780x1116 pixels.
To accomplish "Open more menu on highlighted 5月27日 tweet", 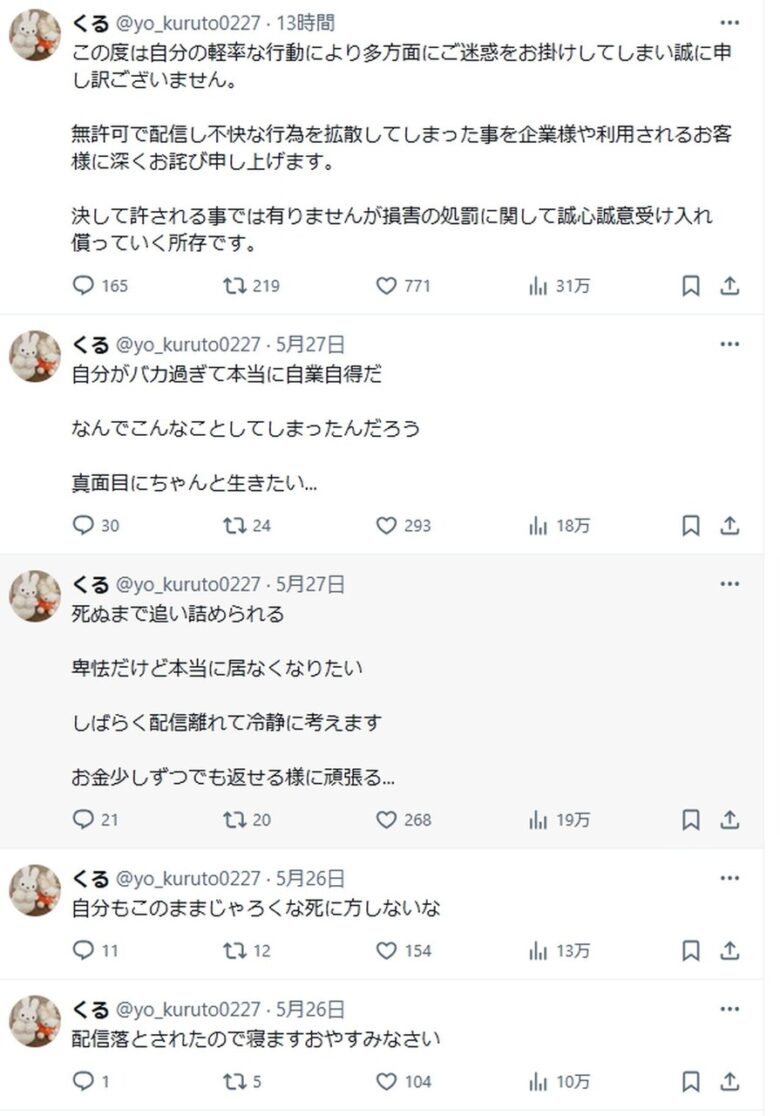I will click(730, 584).
